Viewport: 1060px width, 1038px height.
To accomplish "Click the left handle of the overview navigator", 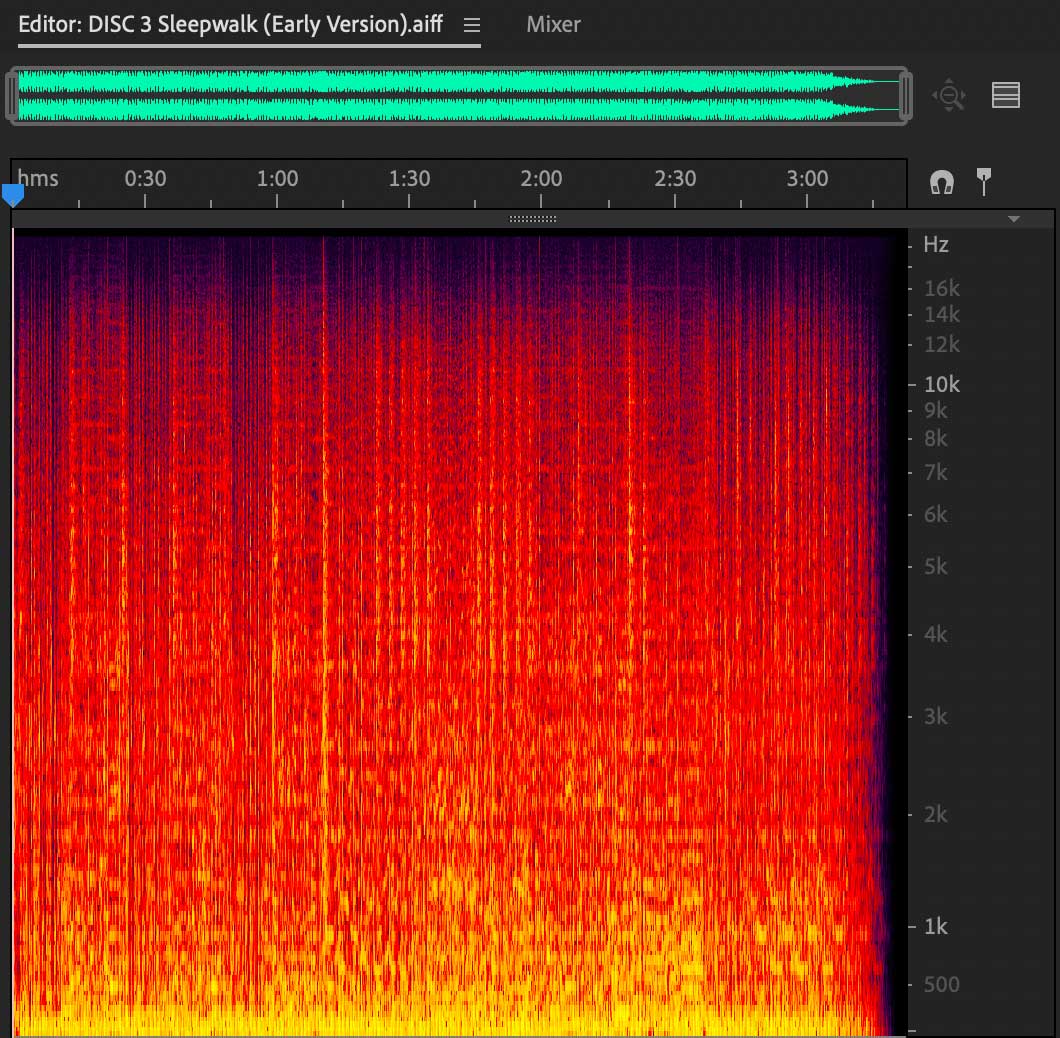I will (x=13, y=96).
